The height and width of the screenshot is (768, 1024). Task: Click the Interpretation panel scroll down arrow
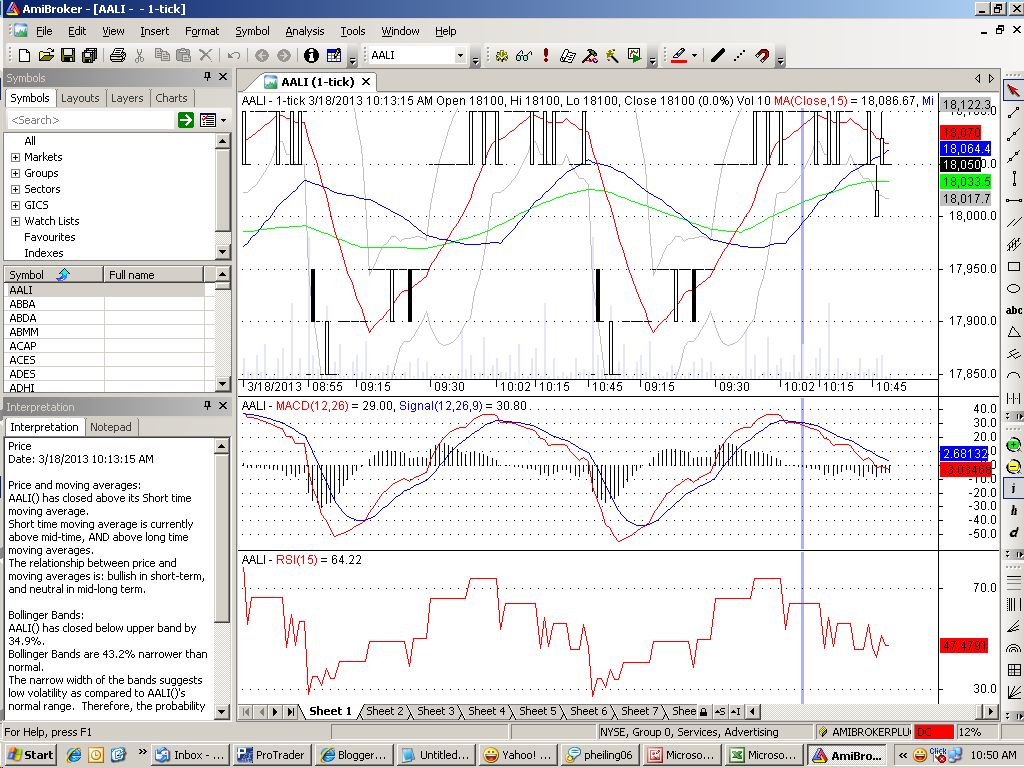coord(222,712)
